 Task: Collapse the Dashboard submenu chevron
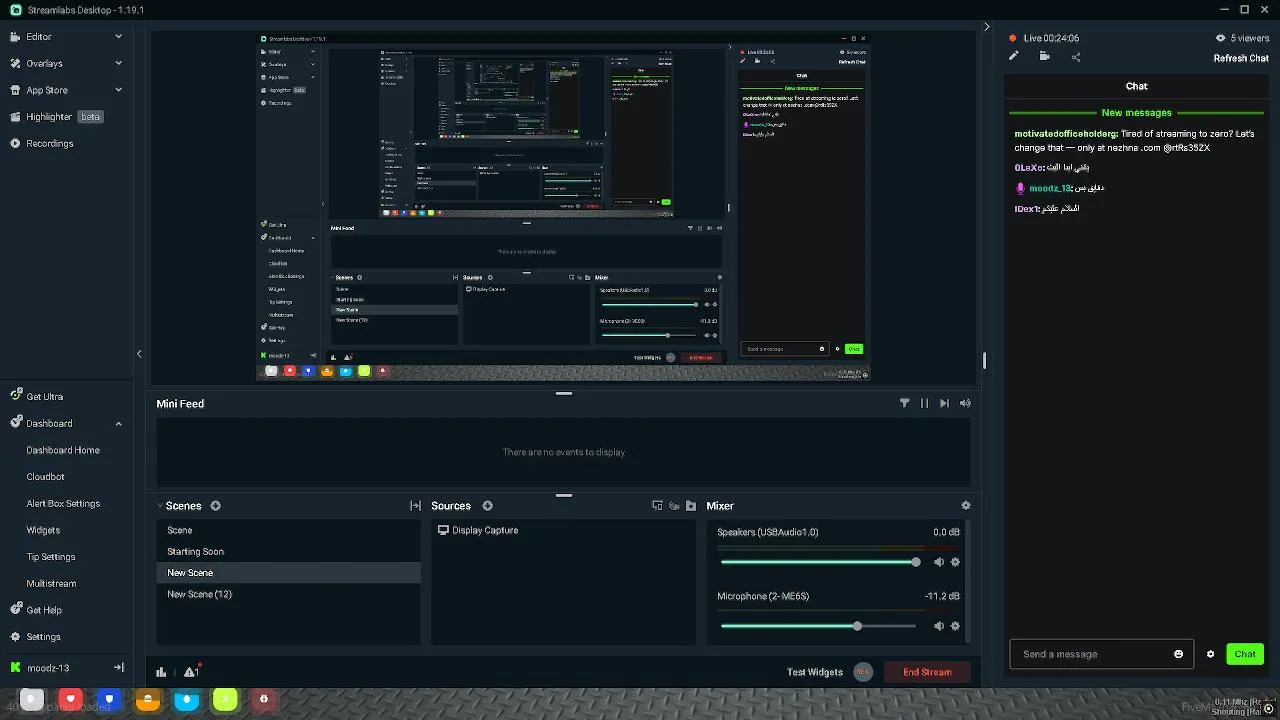pos(118,424)
